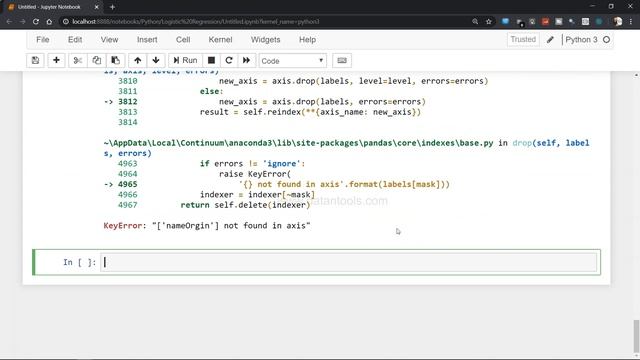640x360 pixels.
Task: Interrupt the kernel with stop icon
Action: tap(211, 60)
